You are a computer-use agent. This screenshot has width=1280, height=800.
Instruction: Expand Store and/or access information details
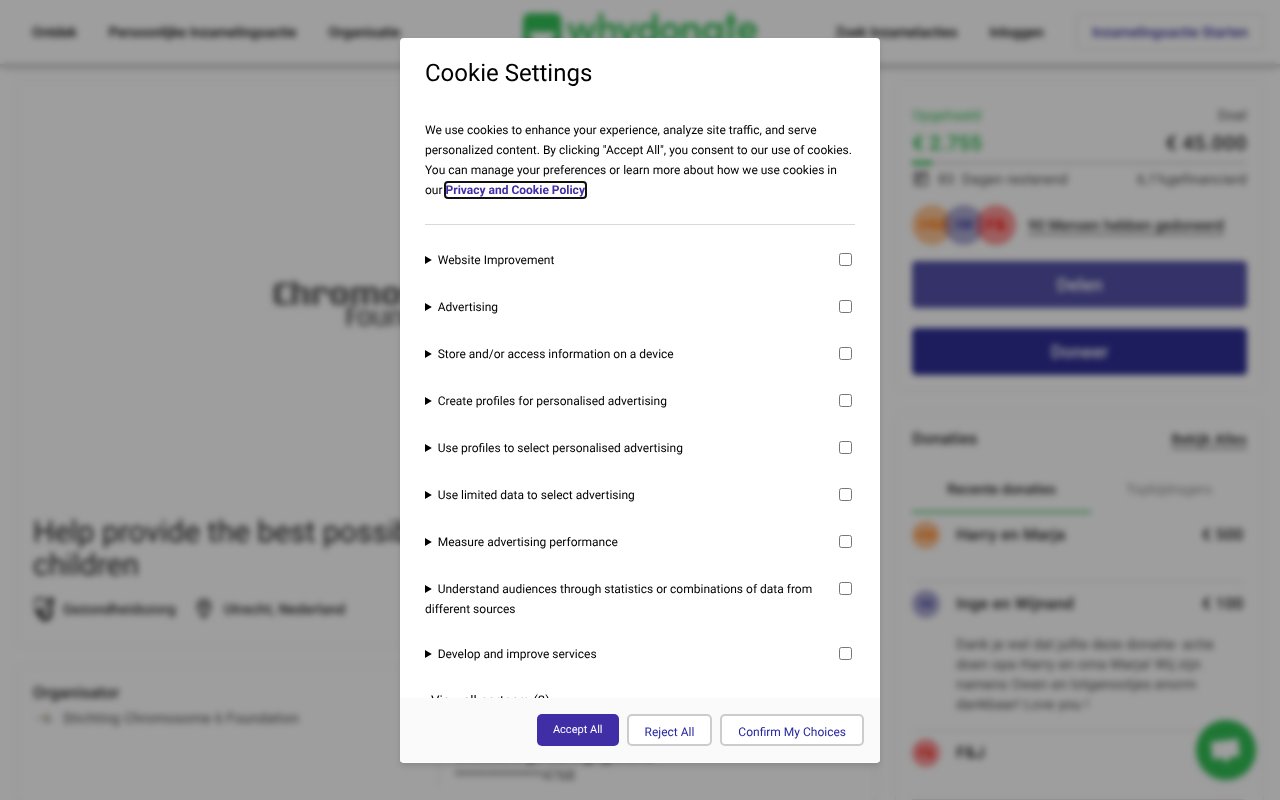point(429,354)
